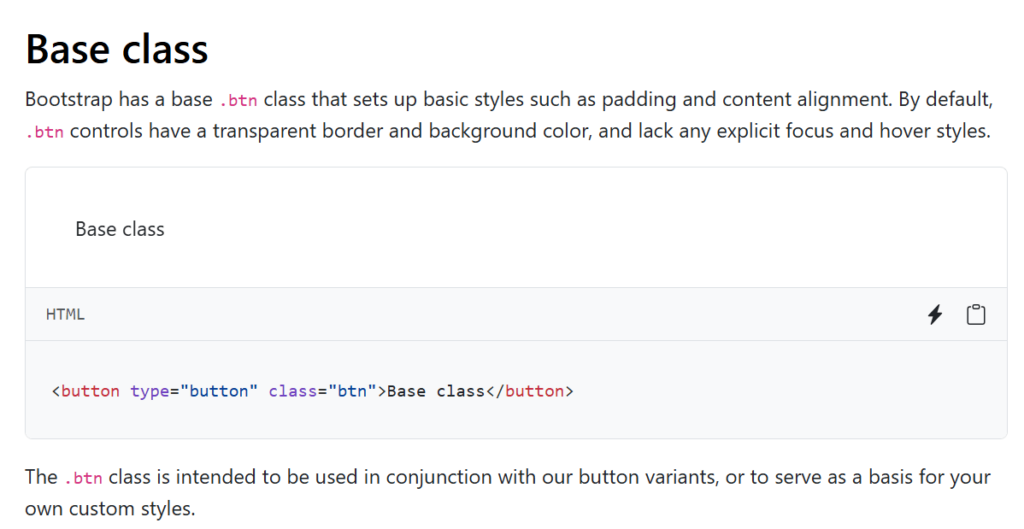Click the .btn code before 'controls have'
Viewport: 1024px width, 529px height.
[45, 132]
